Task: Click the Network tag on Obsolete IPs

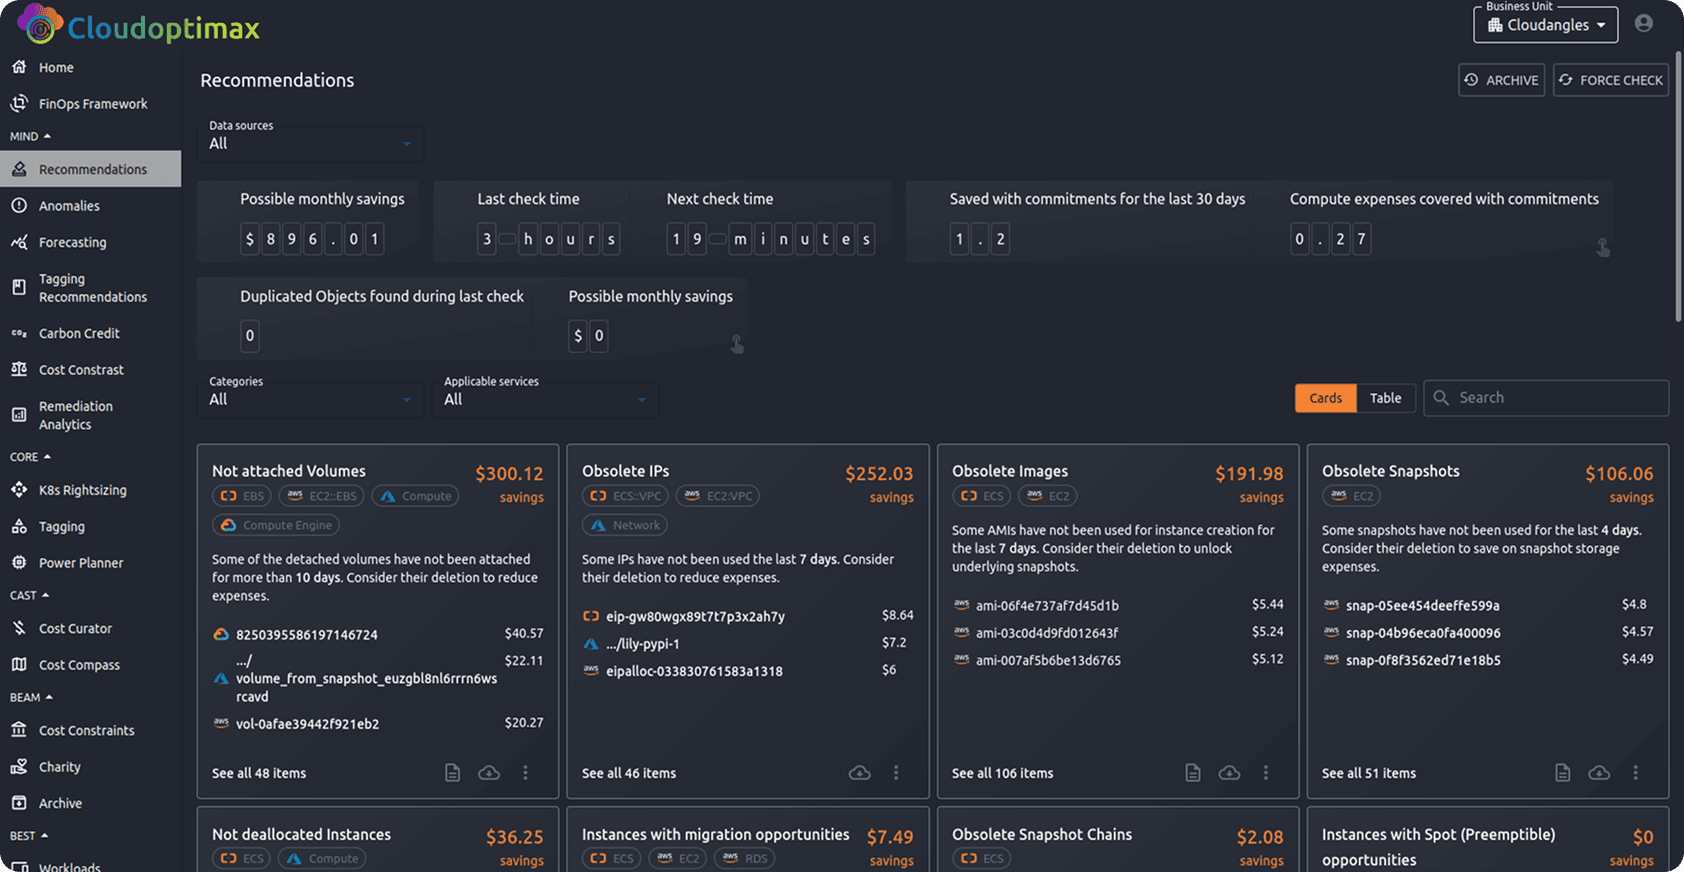Action: click(625, 525)
